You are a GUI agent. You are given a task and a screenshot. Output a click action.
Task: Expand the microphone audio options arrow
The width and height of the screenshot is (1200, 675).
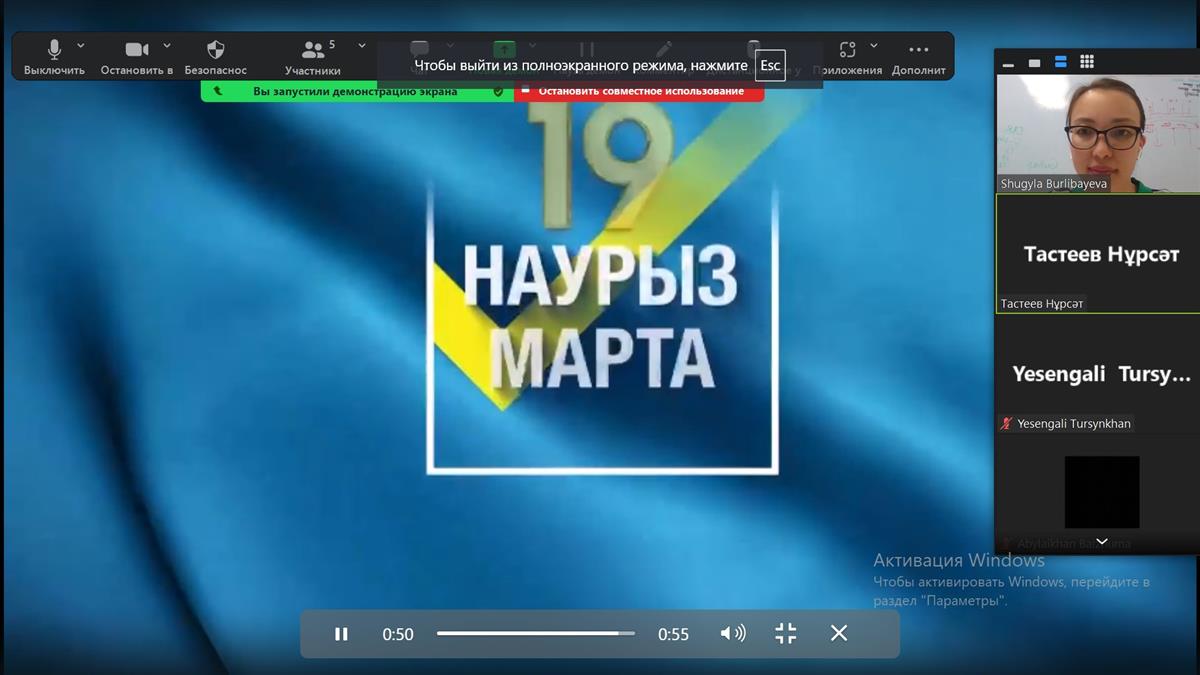[81, 46]
